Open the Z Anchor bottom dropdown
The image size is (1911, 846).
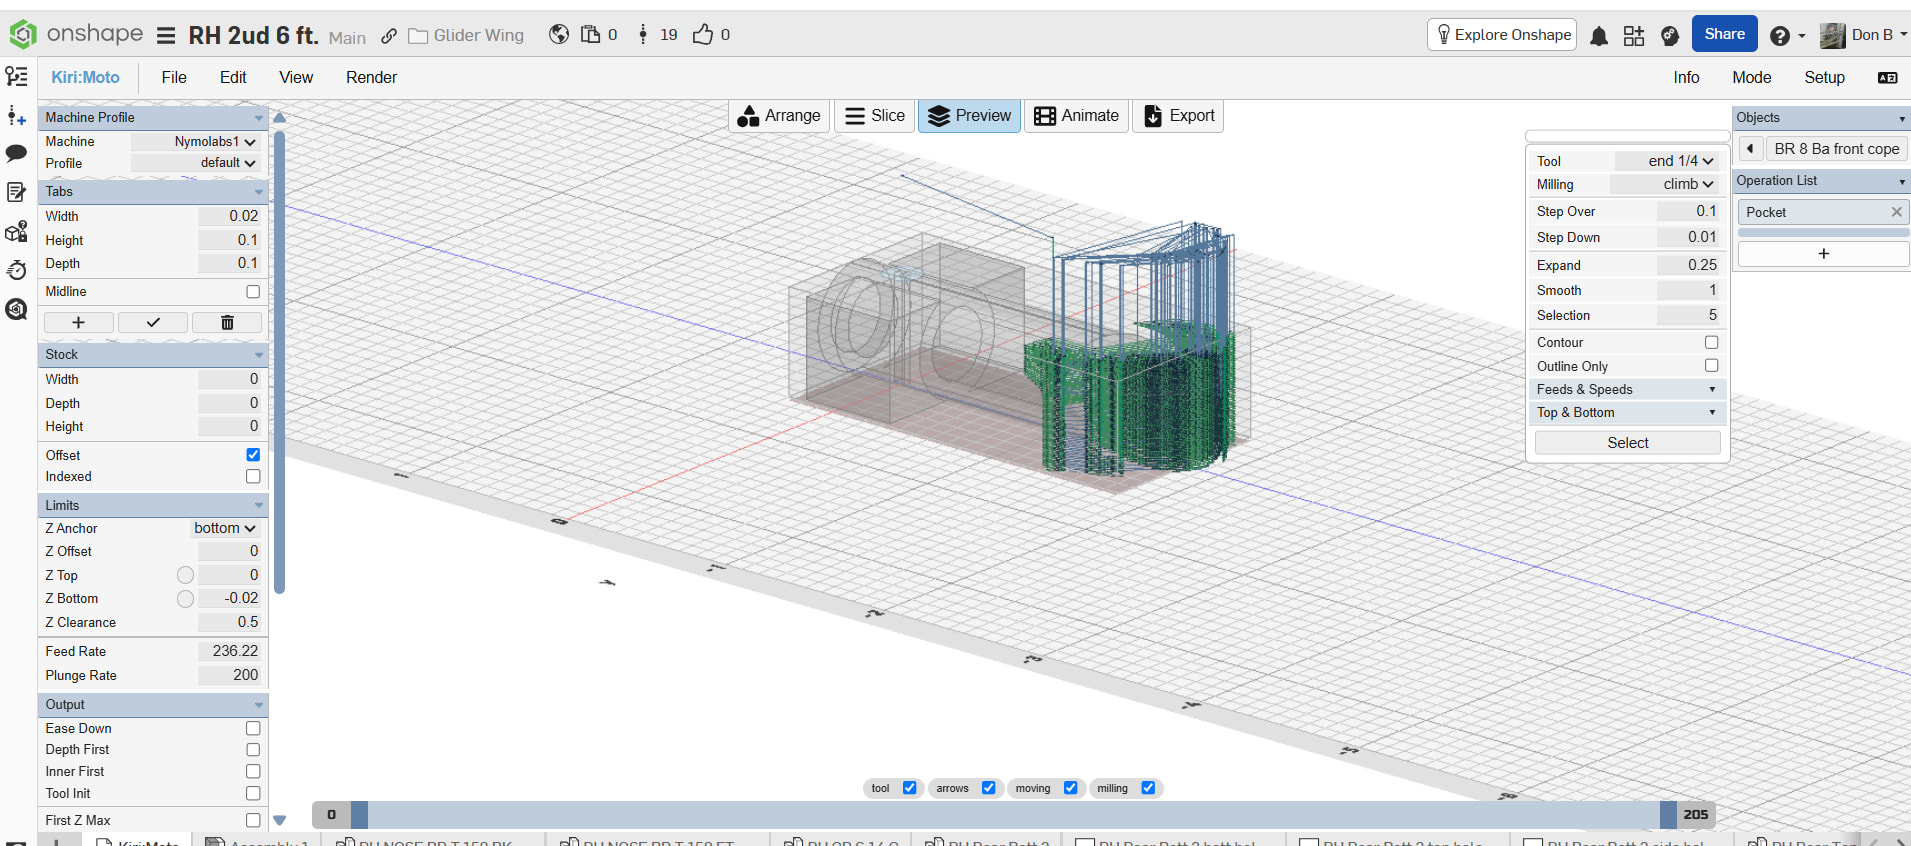click(225, 528)
